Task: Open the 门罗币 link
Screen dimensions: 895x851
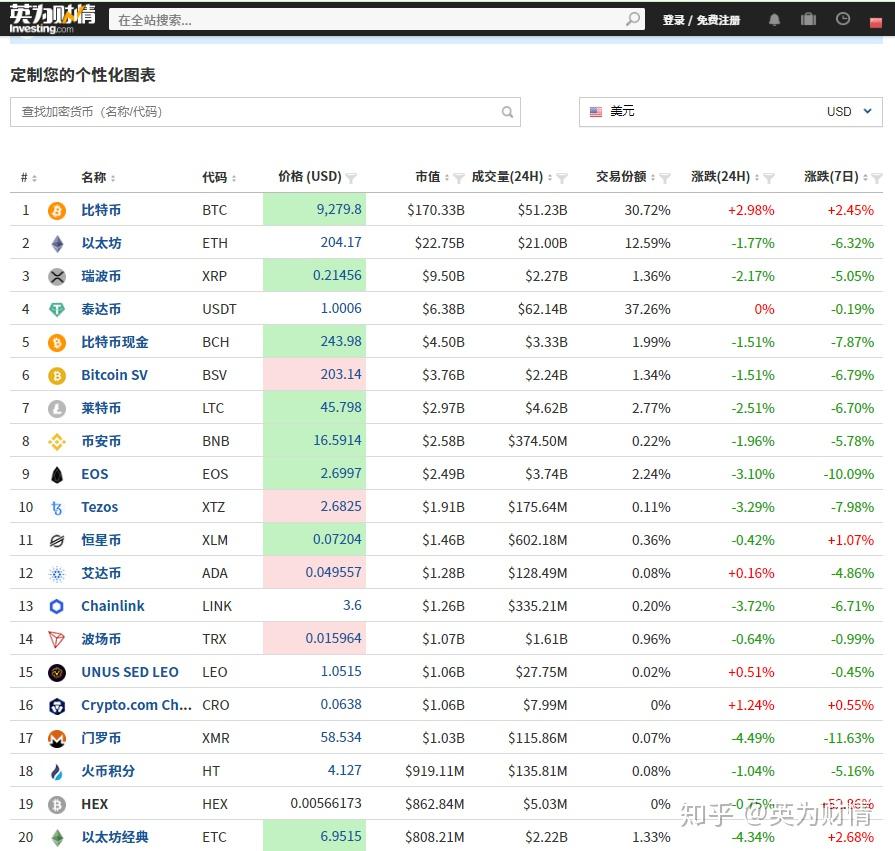Action: pyautogui.click(x=101, y=738)
